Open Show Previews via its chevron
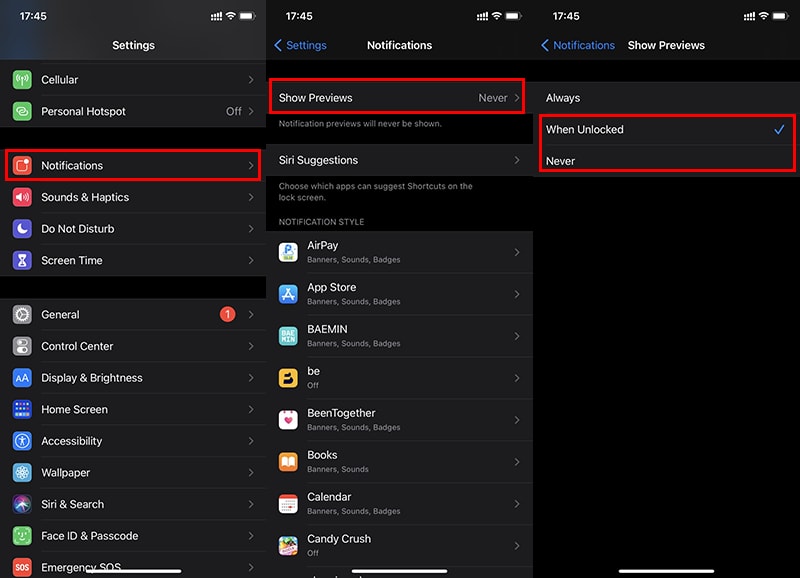The height and width of the screenshot is (578, 800). (x=517, y=97)
